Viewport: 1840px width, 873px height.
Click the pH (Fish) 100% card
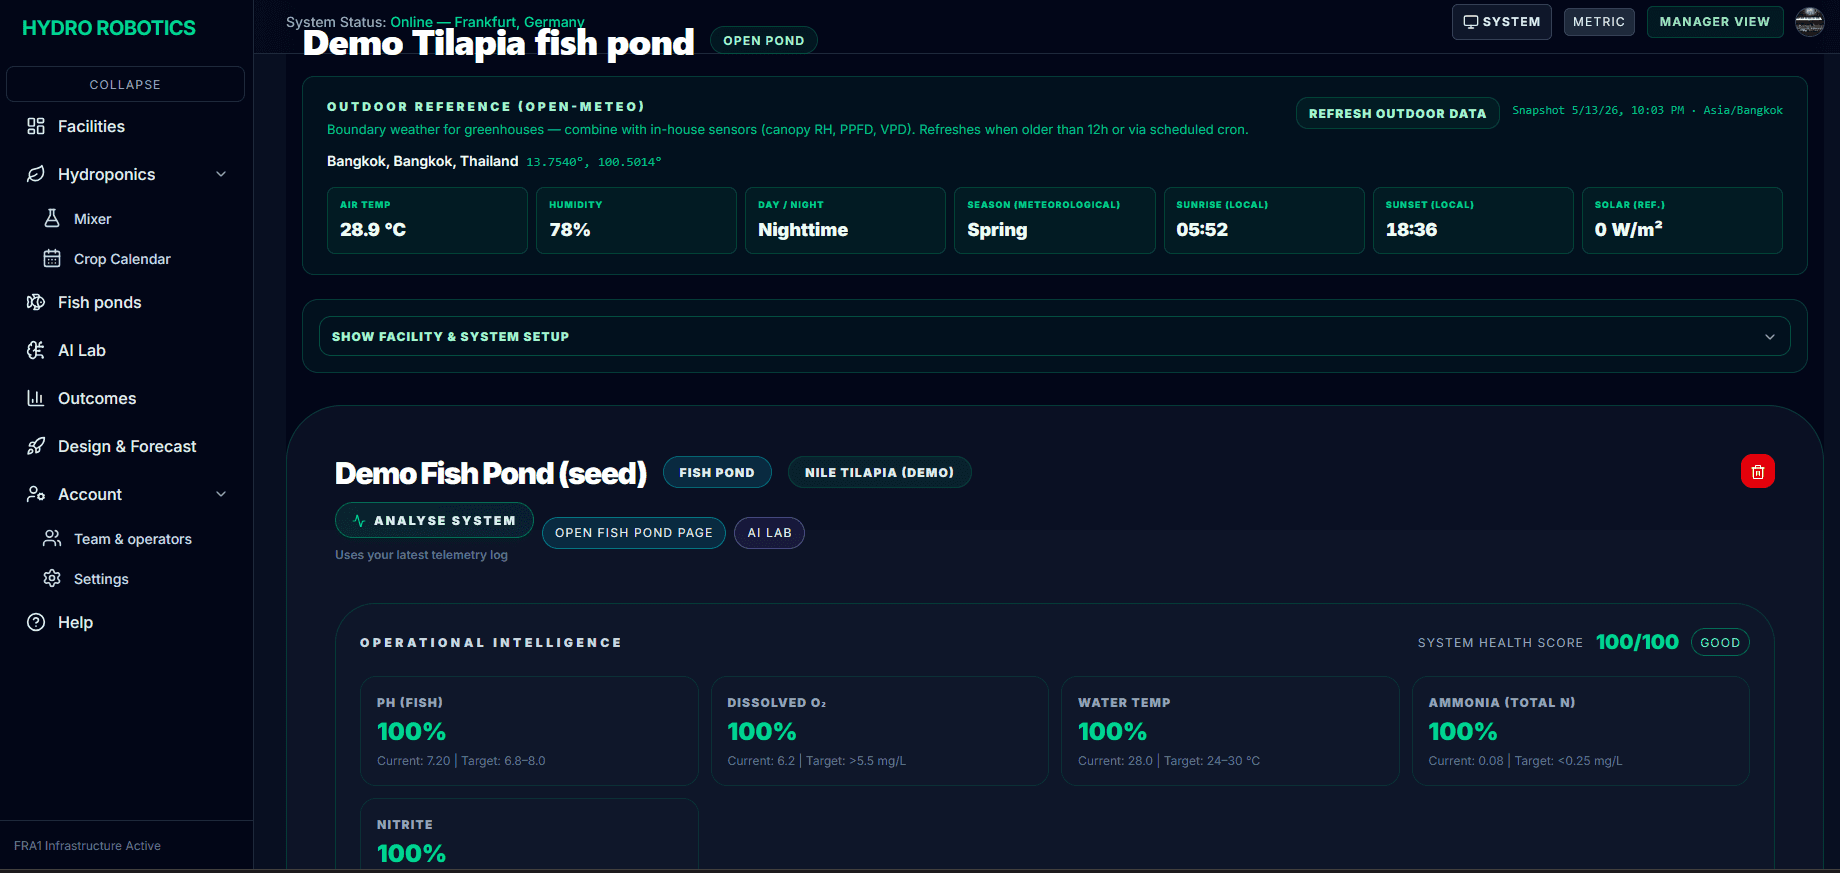click(529, 731)
